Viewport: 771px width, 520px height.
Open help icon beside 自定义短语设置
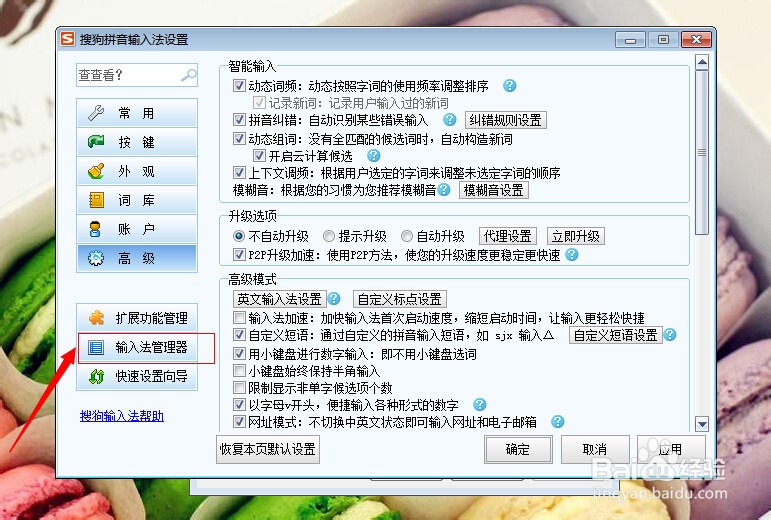point(670,335)
